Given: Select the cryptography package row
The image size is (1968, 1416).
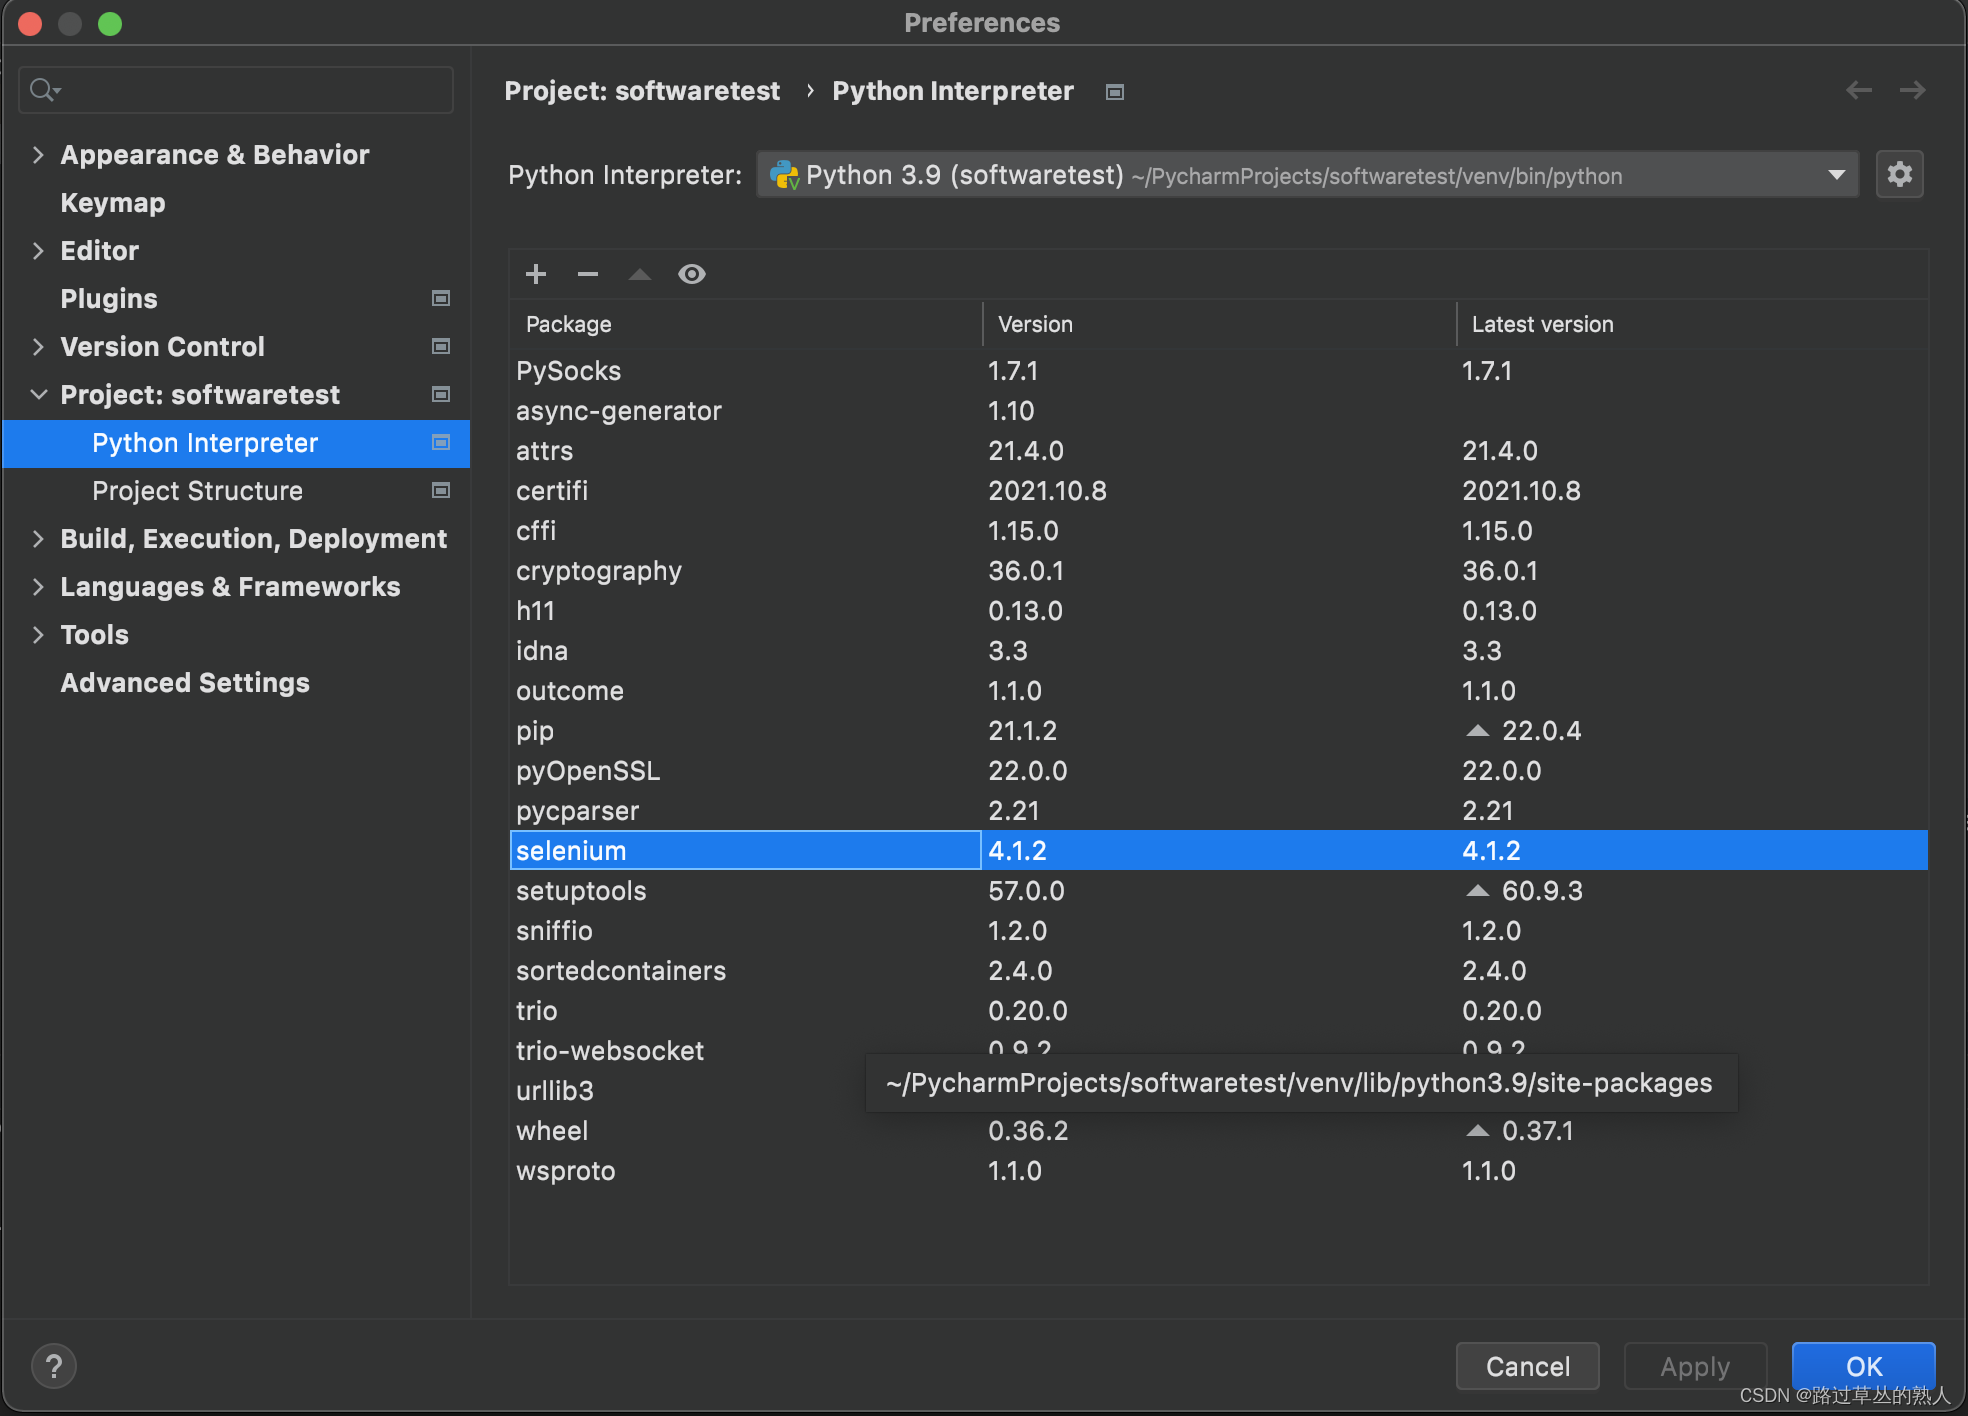Looking at the screenshot, I should [1219, 571].
